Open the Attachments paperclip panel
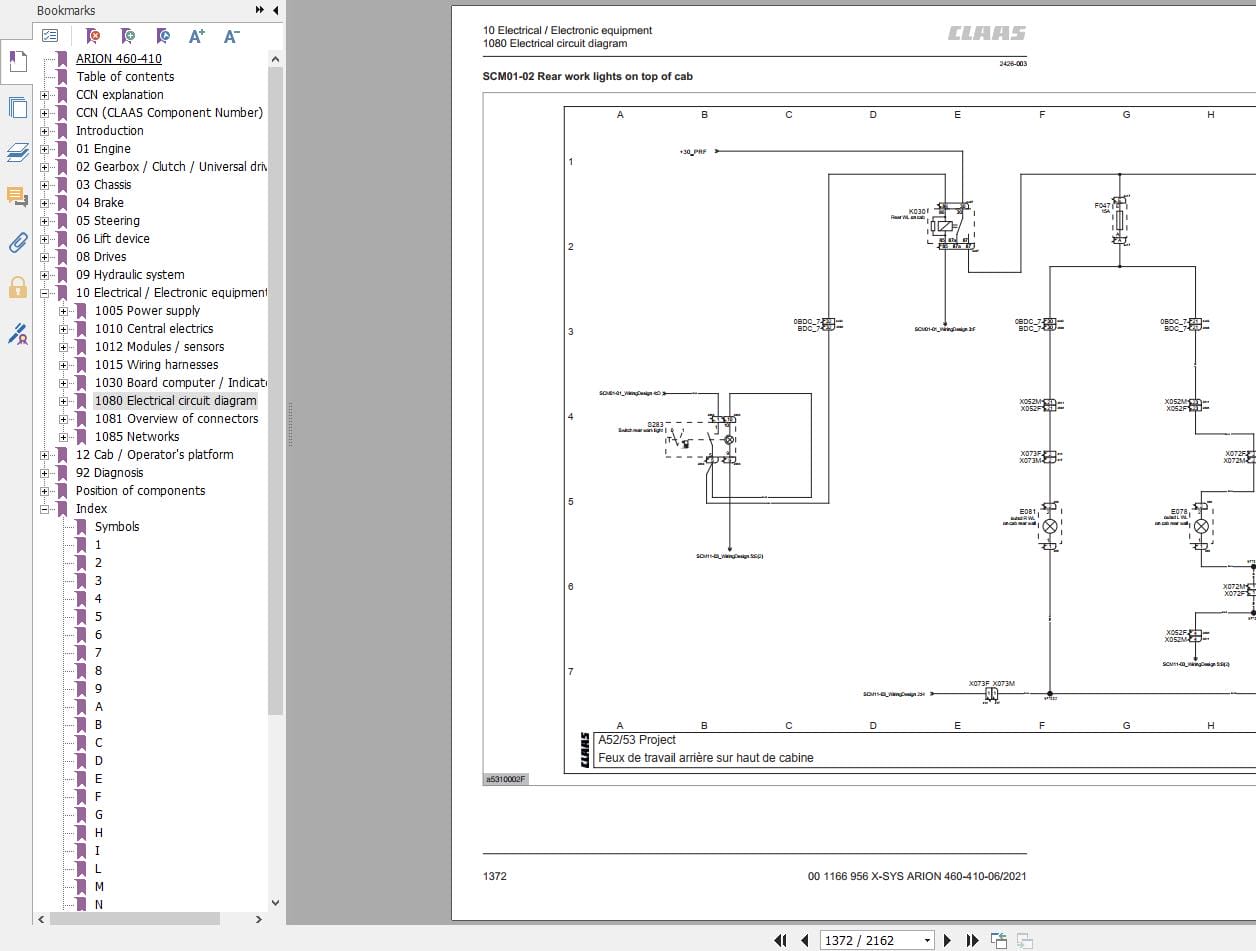Image resolution: width=1256 pixels, height=951 pixels. 17,242
